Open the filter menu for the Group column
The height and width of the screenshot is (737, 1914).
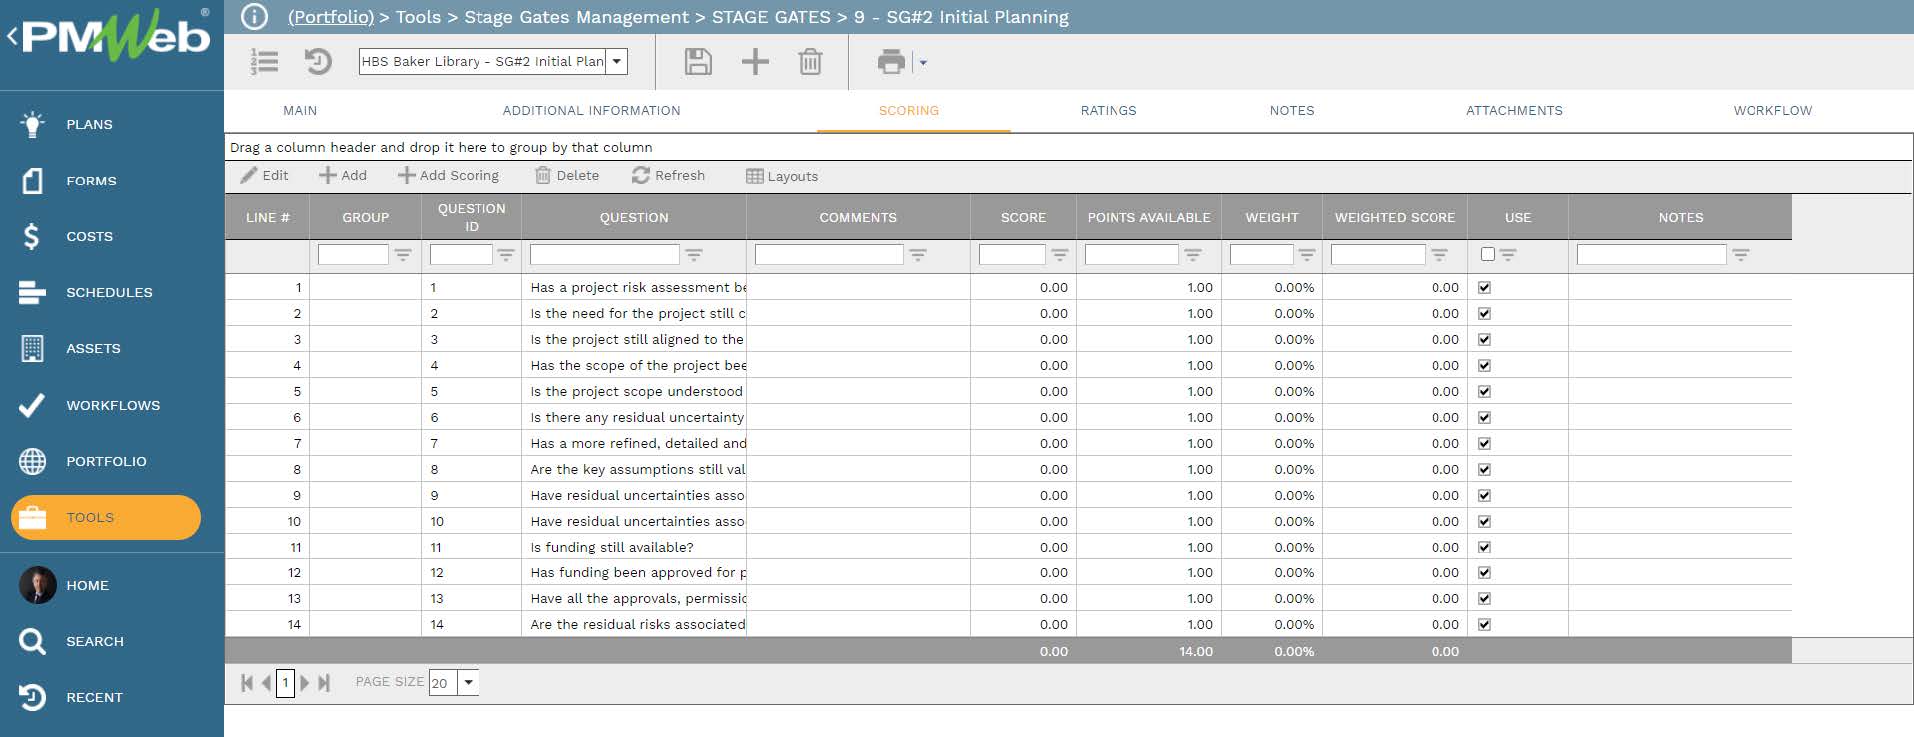pos(403,255)
